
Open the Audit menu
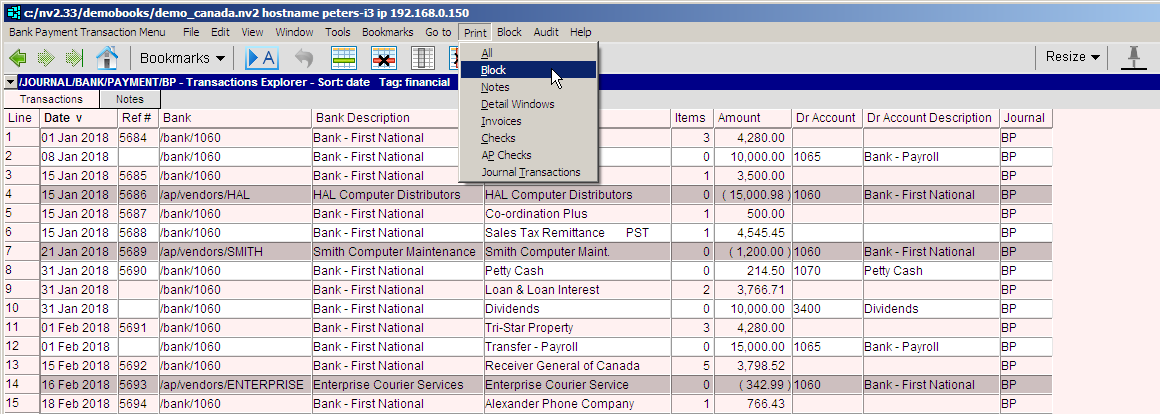[546, 32]
